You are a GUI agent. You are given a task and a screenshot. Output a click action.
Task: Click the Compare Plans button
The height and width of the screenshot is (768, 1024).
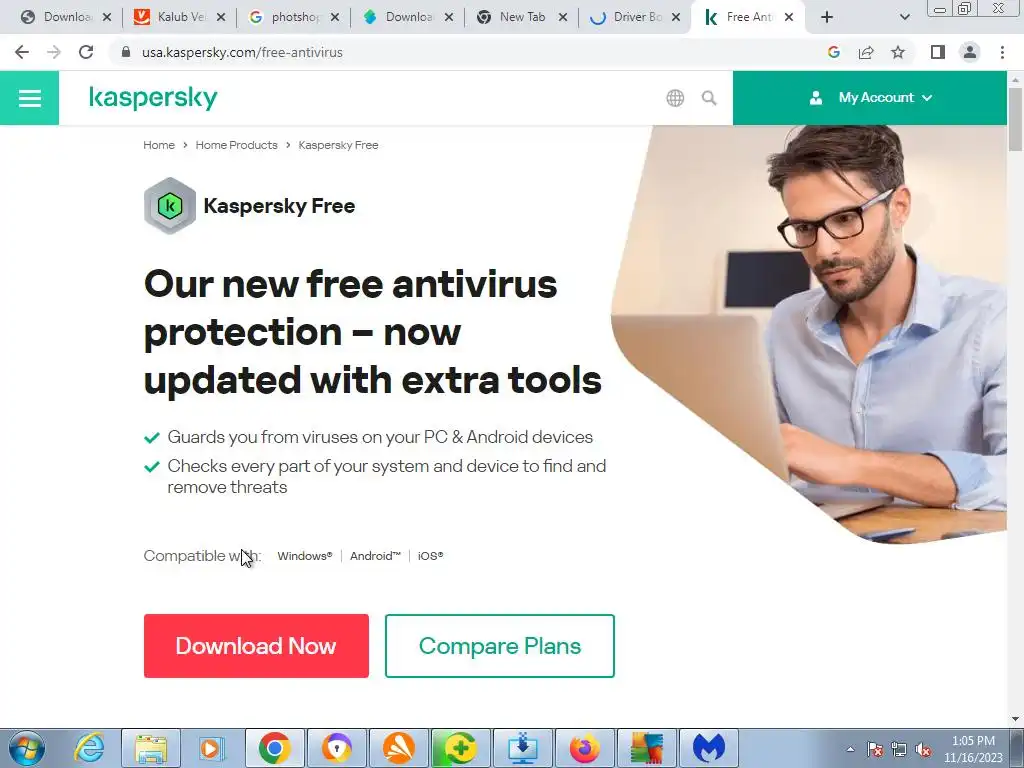tap(500, 646)
